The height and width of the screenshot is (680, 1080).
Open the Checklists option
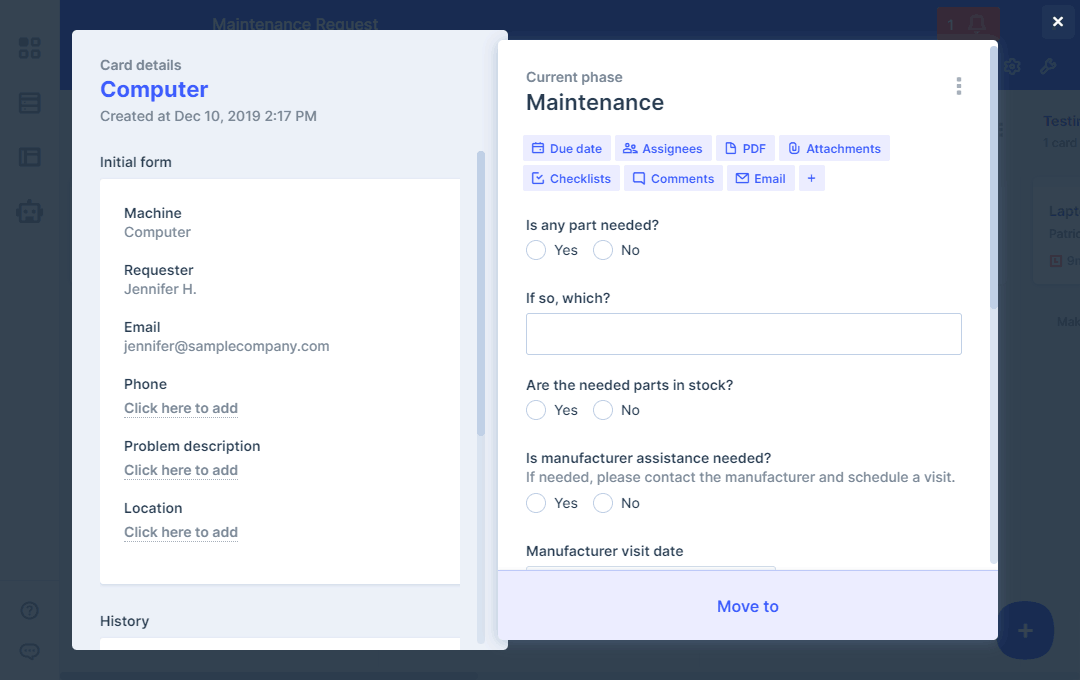click(570, 179)
